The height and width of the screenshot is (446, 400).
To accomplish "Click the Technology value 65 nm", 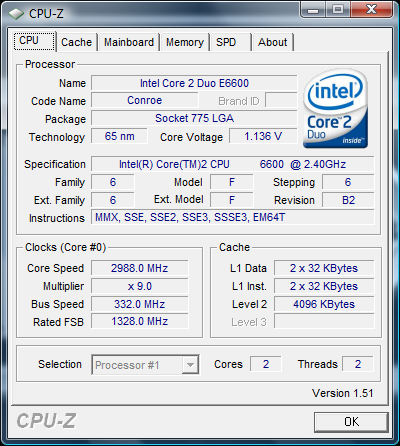I will (119, 136).
